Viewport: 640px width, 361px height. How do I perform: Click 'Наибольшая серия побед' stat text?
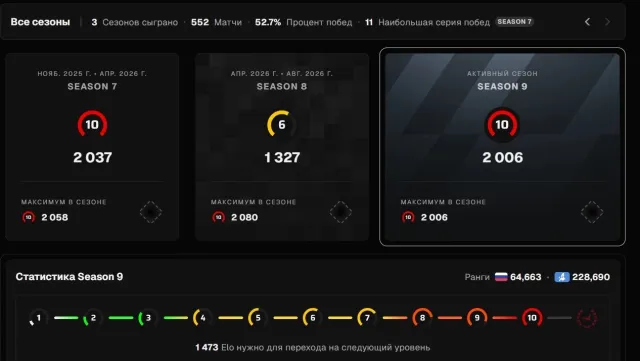coord(434,22)
